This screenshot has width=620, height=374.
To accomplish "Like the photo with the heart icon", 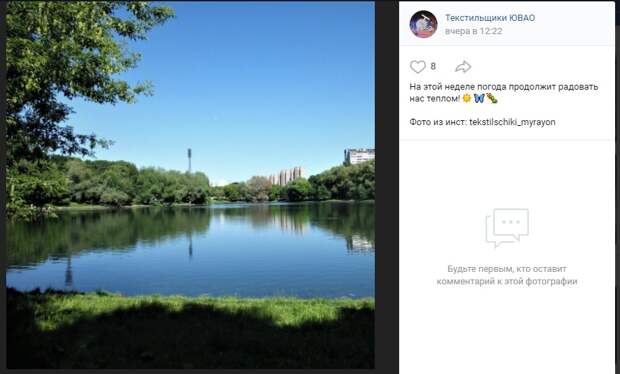I will (x=418, y=67).
